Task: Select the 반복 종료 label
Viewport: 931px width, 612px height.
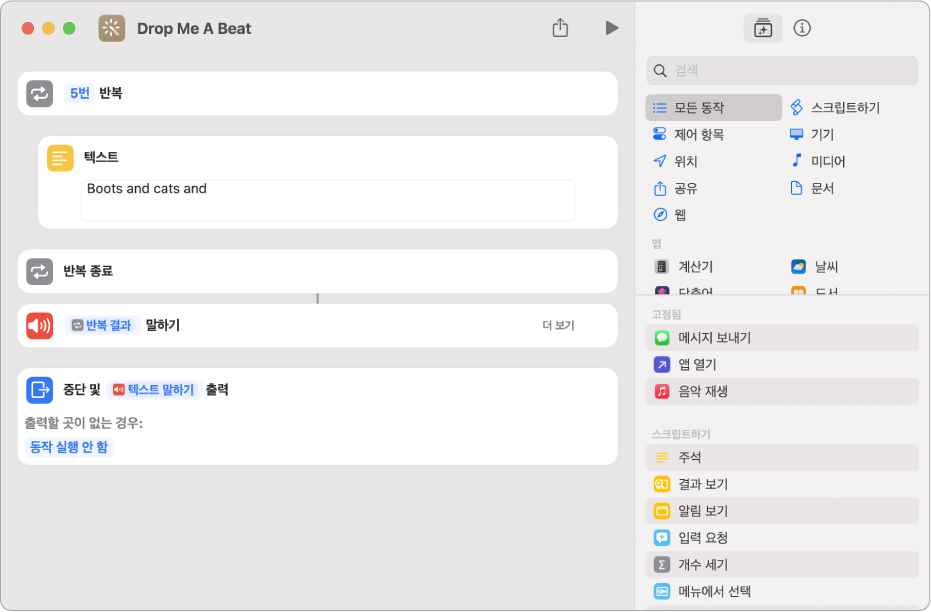Action: [x=88, y=271]
